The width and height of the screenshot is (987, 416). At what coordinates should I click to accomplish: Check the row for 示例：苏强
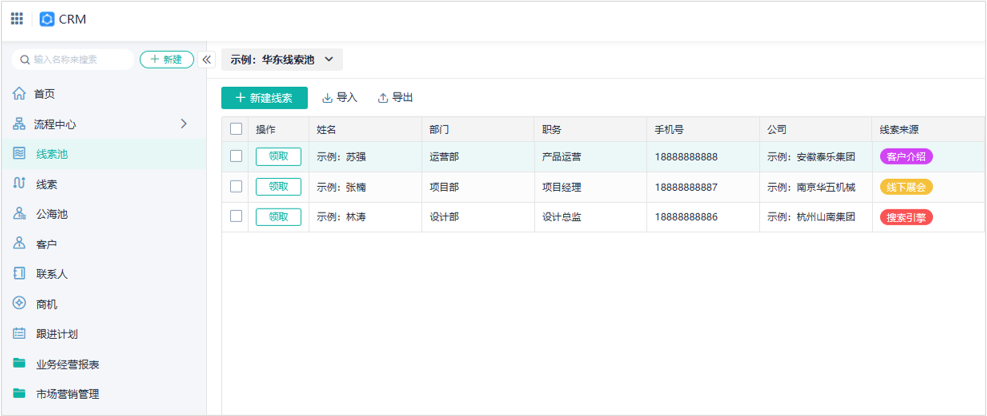236,156
